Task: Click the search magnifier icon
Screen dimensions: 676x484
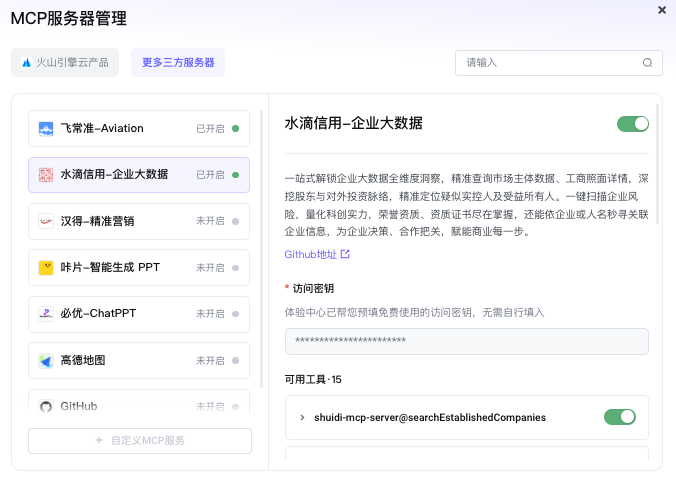Action: click(647, 63)
